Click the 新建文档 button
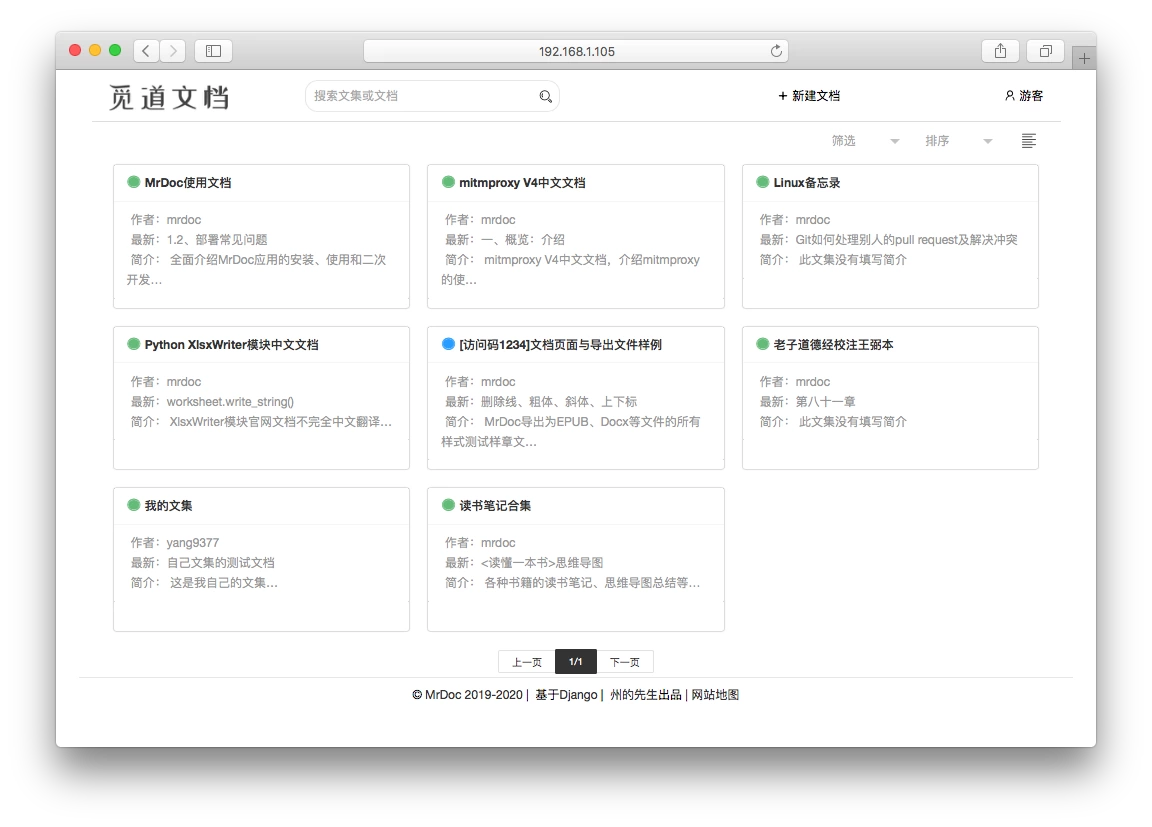Viewport: 1152px width, 827px height. click(810, 96)
